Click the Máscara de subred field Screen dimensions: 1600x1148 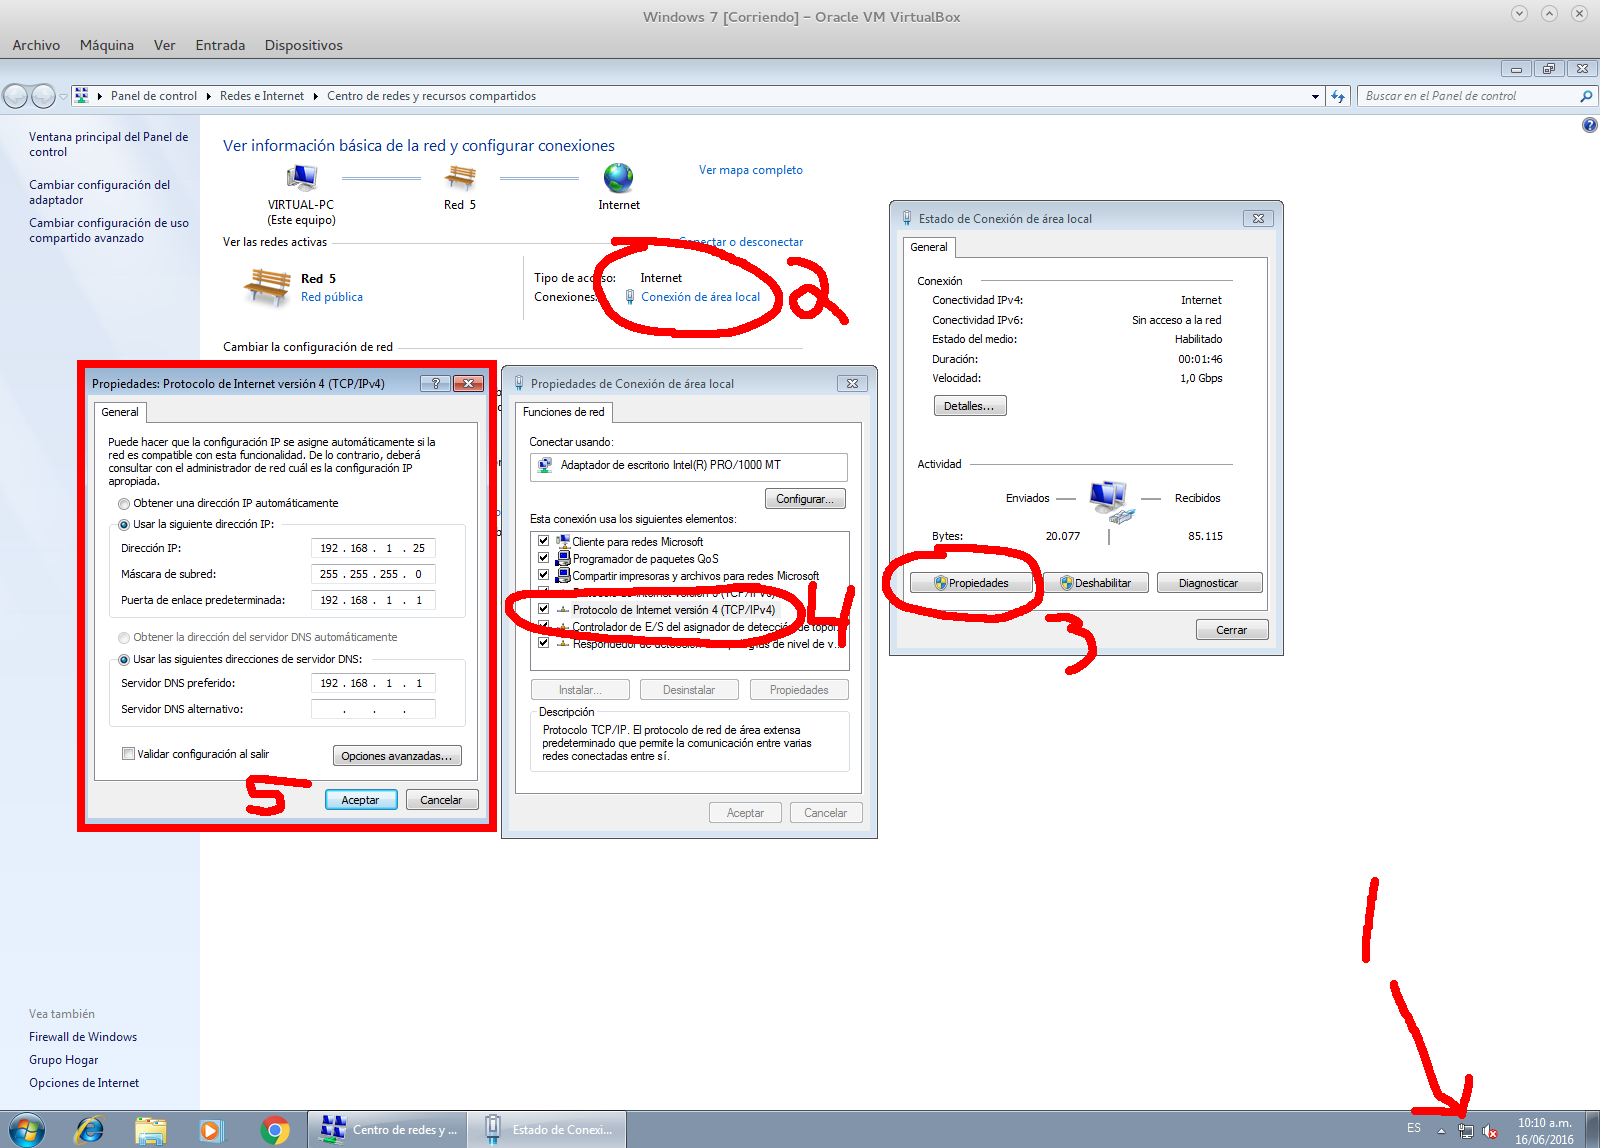[373, 574]
